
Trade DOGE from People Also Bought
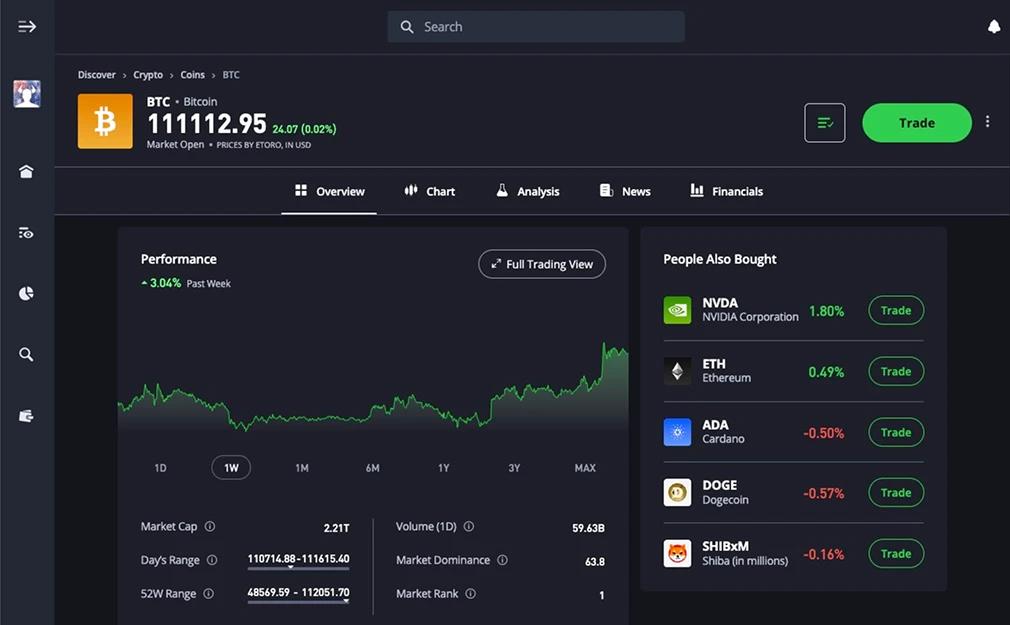[x=896, y=493]
